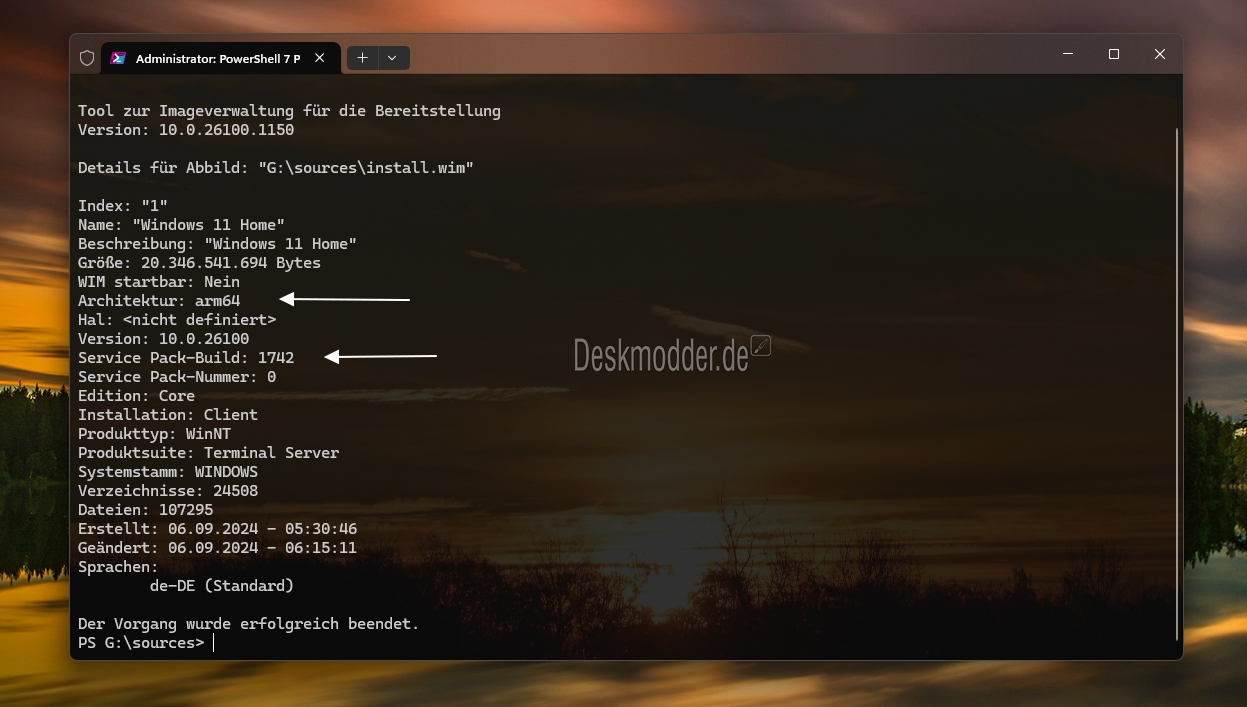
Task: Click the shield icon in the title bar
Action: [x=87, y=58]
